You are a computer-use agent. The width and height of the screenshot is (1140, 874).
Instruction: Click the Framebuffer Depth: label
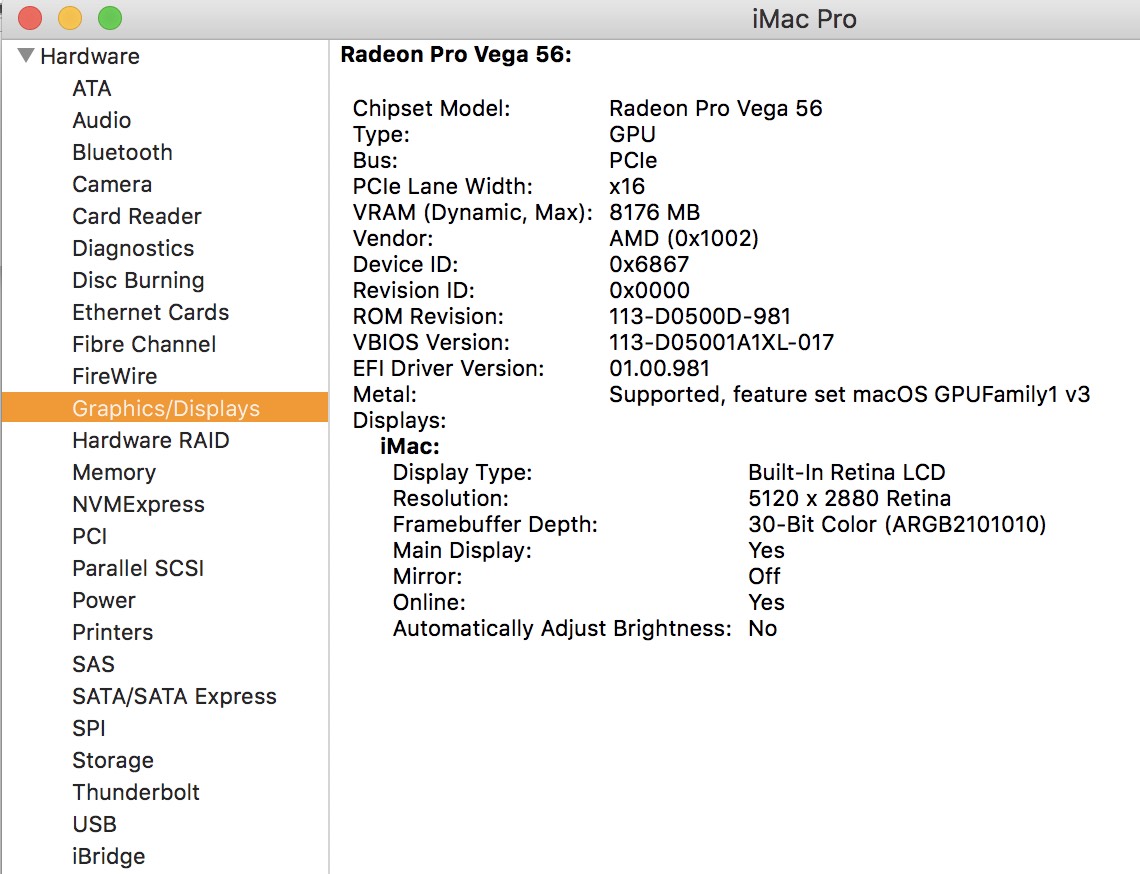(494, 524)
